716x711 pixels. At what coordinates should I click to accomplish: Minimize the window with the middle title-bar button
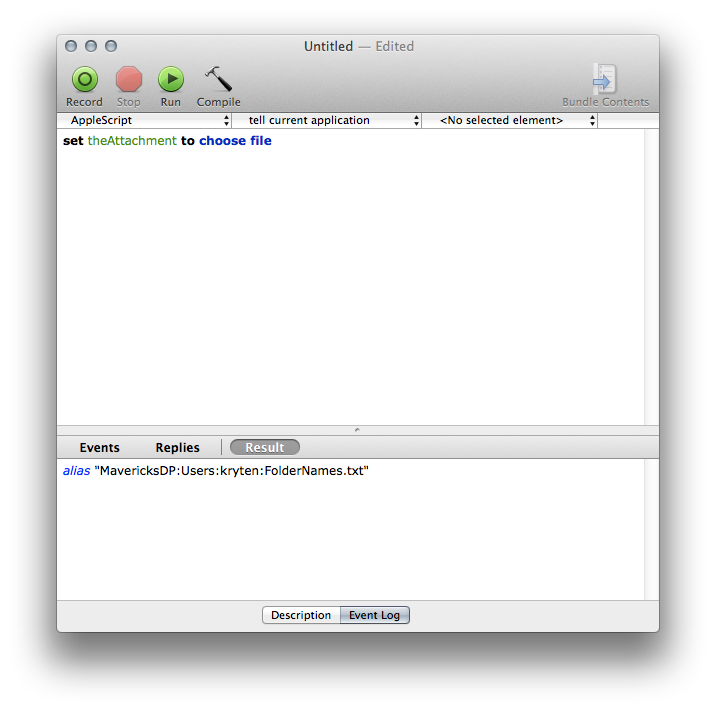click(x=91, y=46)
